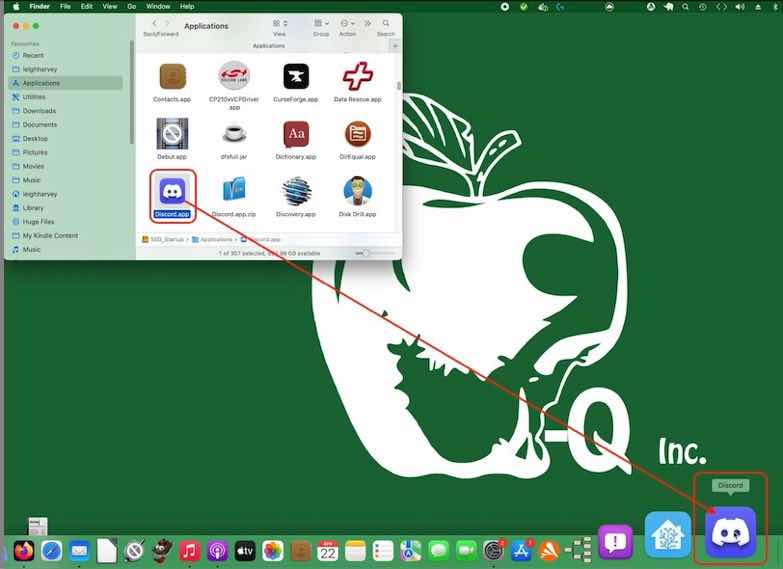Image resolution: width=783 pixels, height=569 pixels.
Task: Adjust the icon size slider in the status bar
Action: click(x=366, y=253)
